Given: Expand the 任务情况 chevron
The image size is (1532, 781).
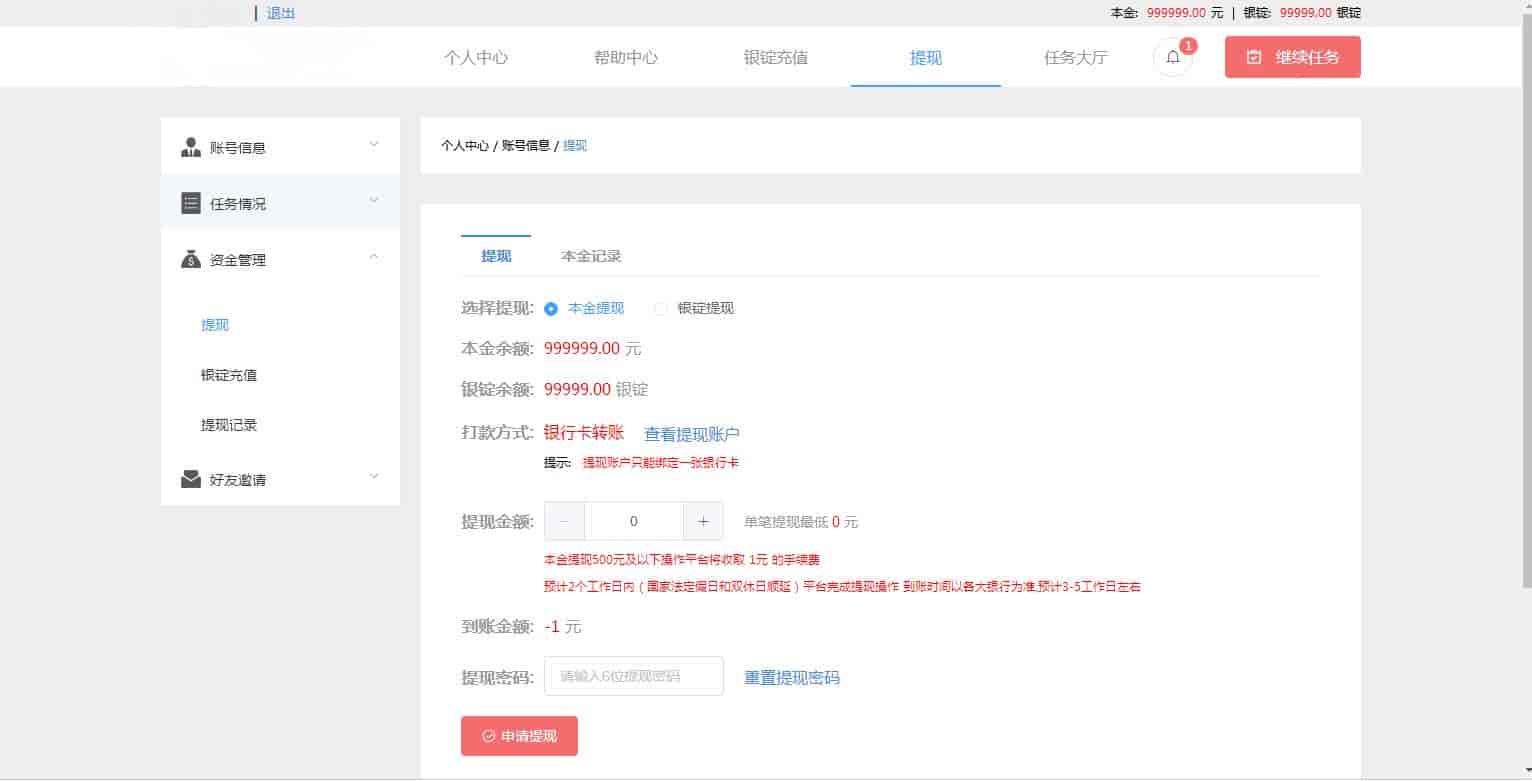Looking at the screenshot, I should (374, 201).
